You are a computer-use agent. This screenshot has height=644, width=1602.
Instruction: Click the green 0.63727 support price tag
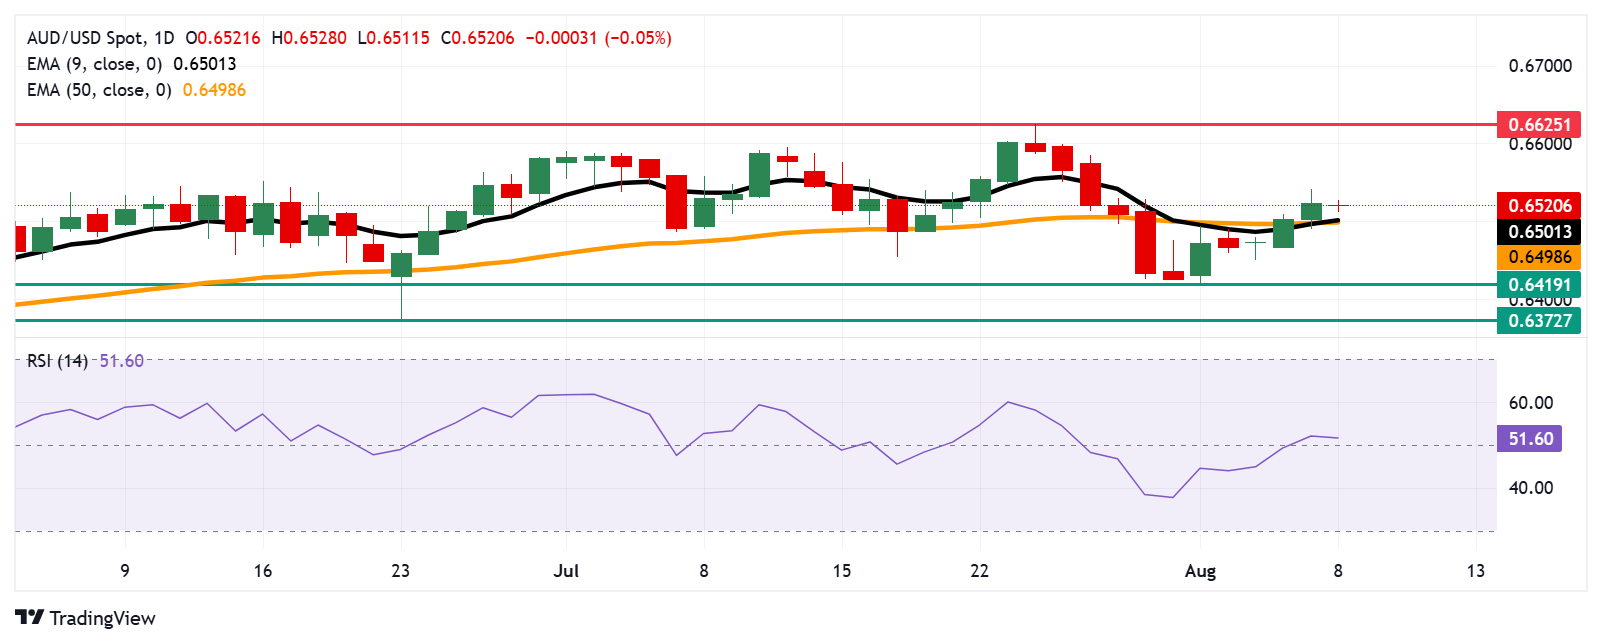1539,321
